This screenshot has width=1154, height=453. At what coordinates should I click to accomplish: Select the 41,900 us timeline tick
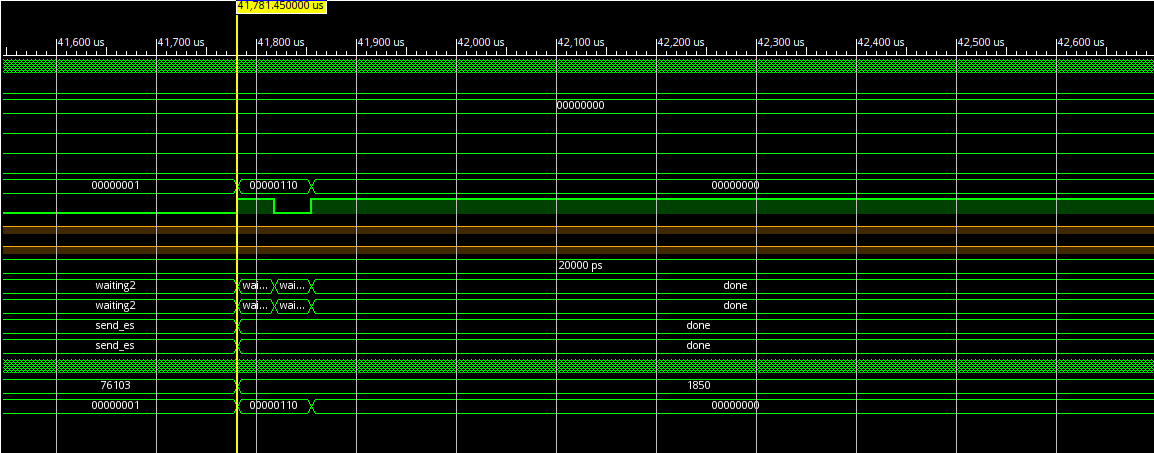pyautogui.click(x=380, y=42)
